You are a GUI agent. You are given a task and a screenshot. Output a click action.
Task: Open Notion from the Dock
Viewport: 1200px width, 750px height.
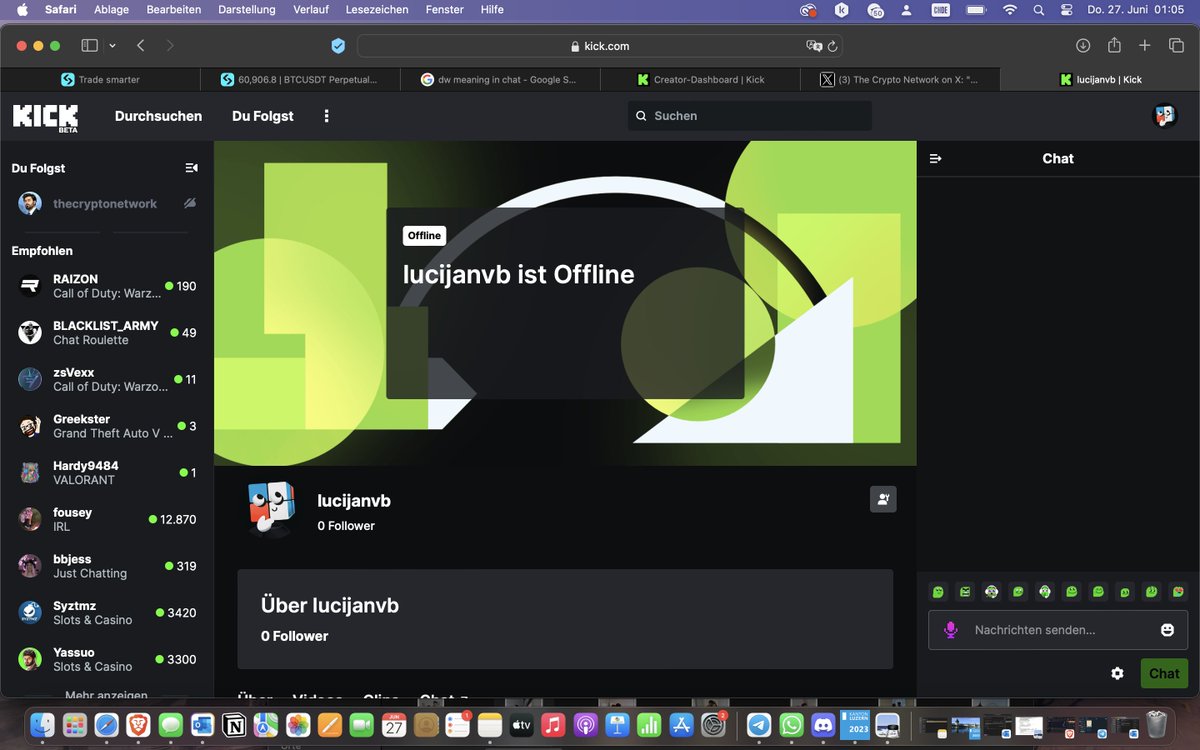[234, 724]
